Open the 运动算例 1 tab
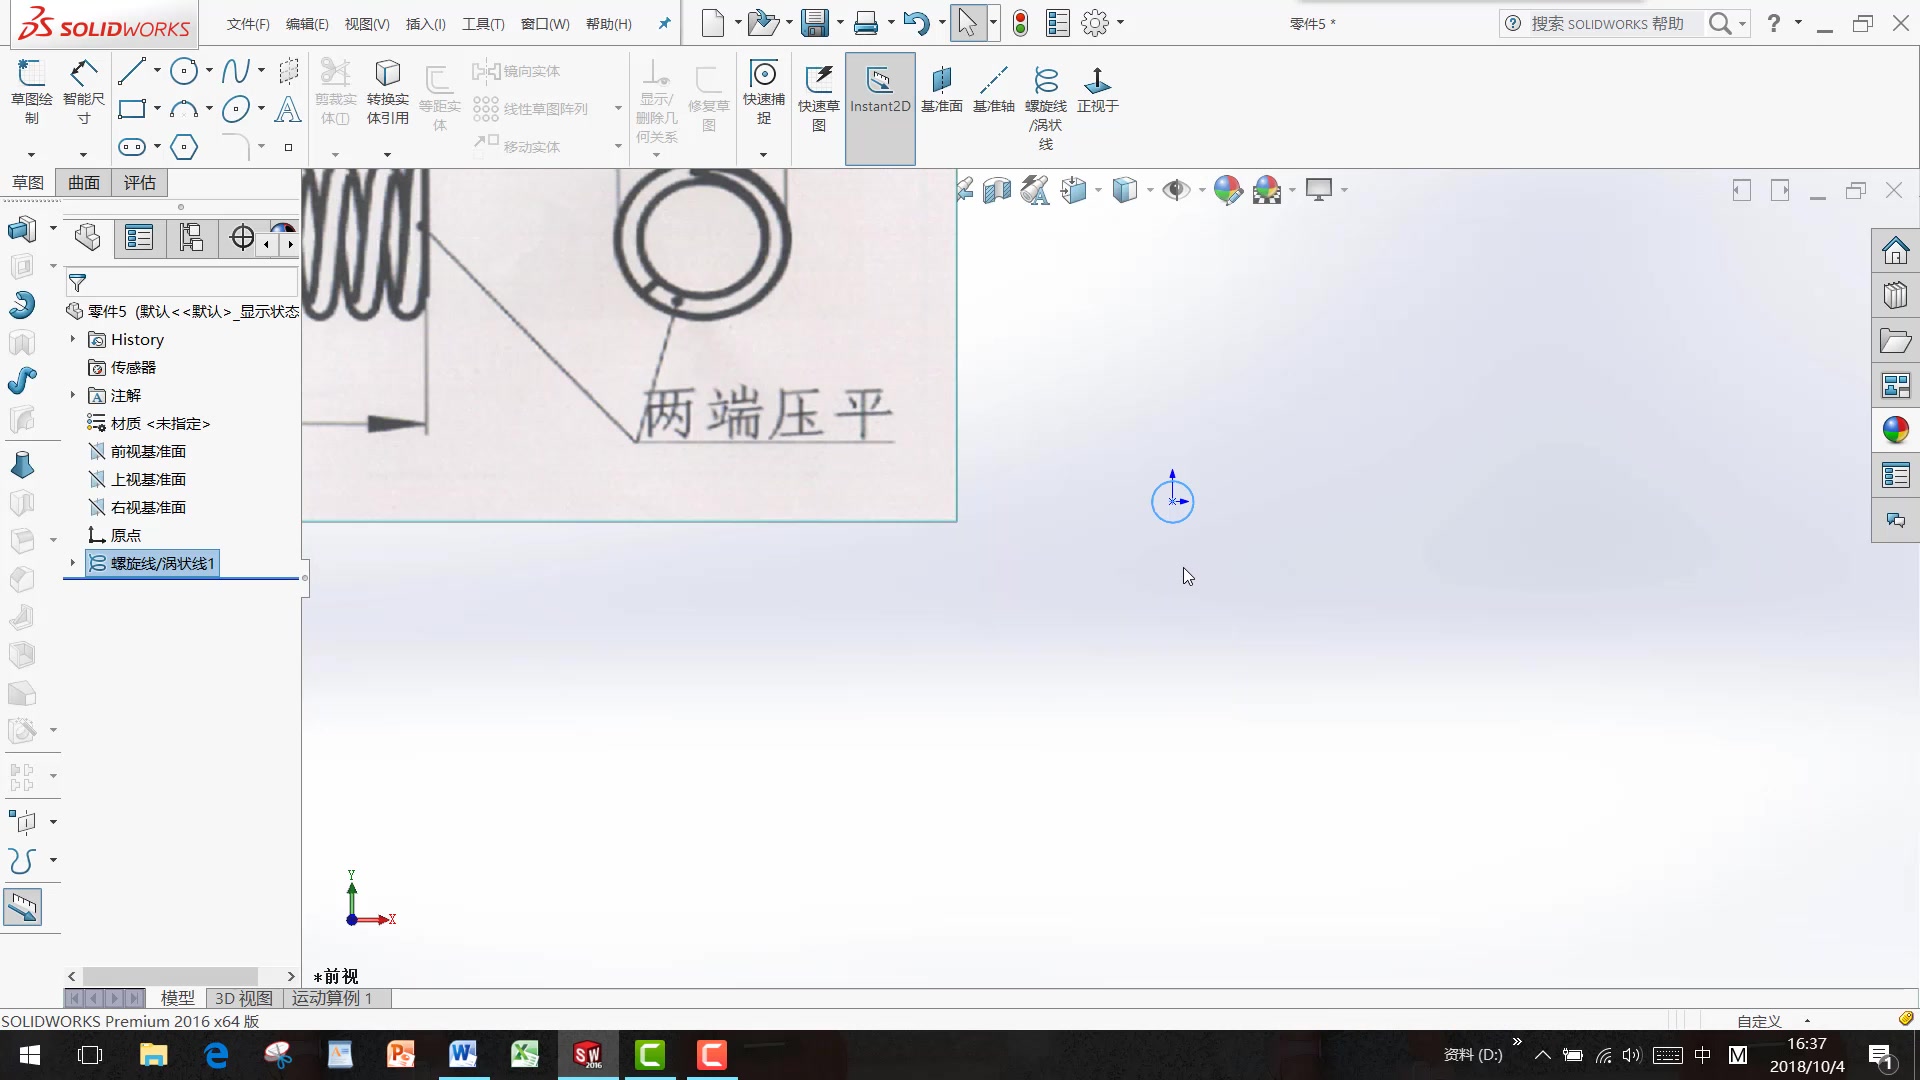The height and width of the screenshot is (1080, 1920). [x=333, y=998]
